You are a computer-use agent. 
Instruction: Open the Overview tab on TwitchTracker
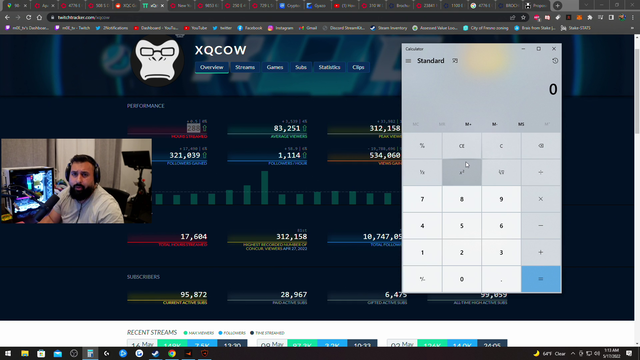coord(211,67)
